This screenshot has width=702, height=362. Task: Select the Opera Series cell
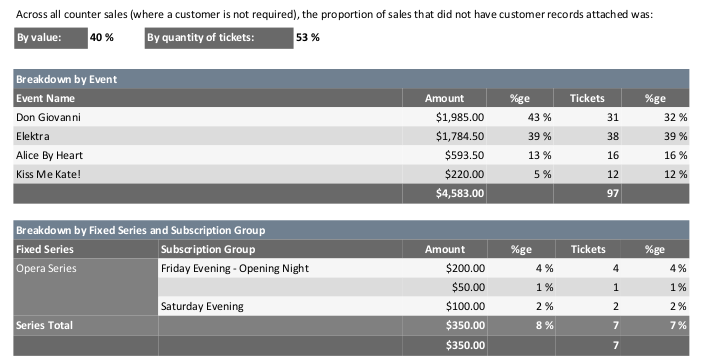click(86, 287)
